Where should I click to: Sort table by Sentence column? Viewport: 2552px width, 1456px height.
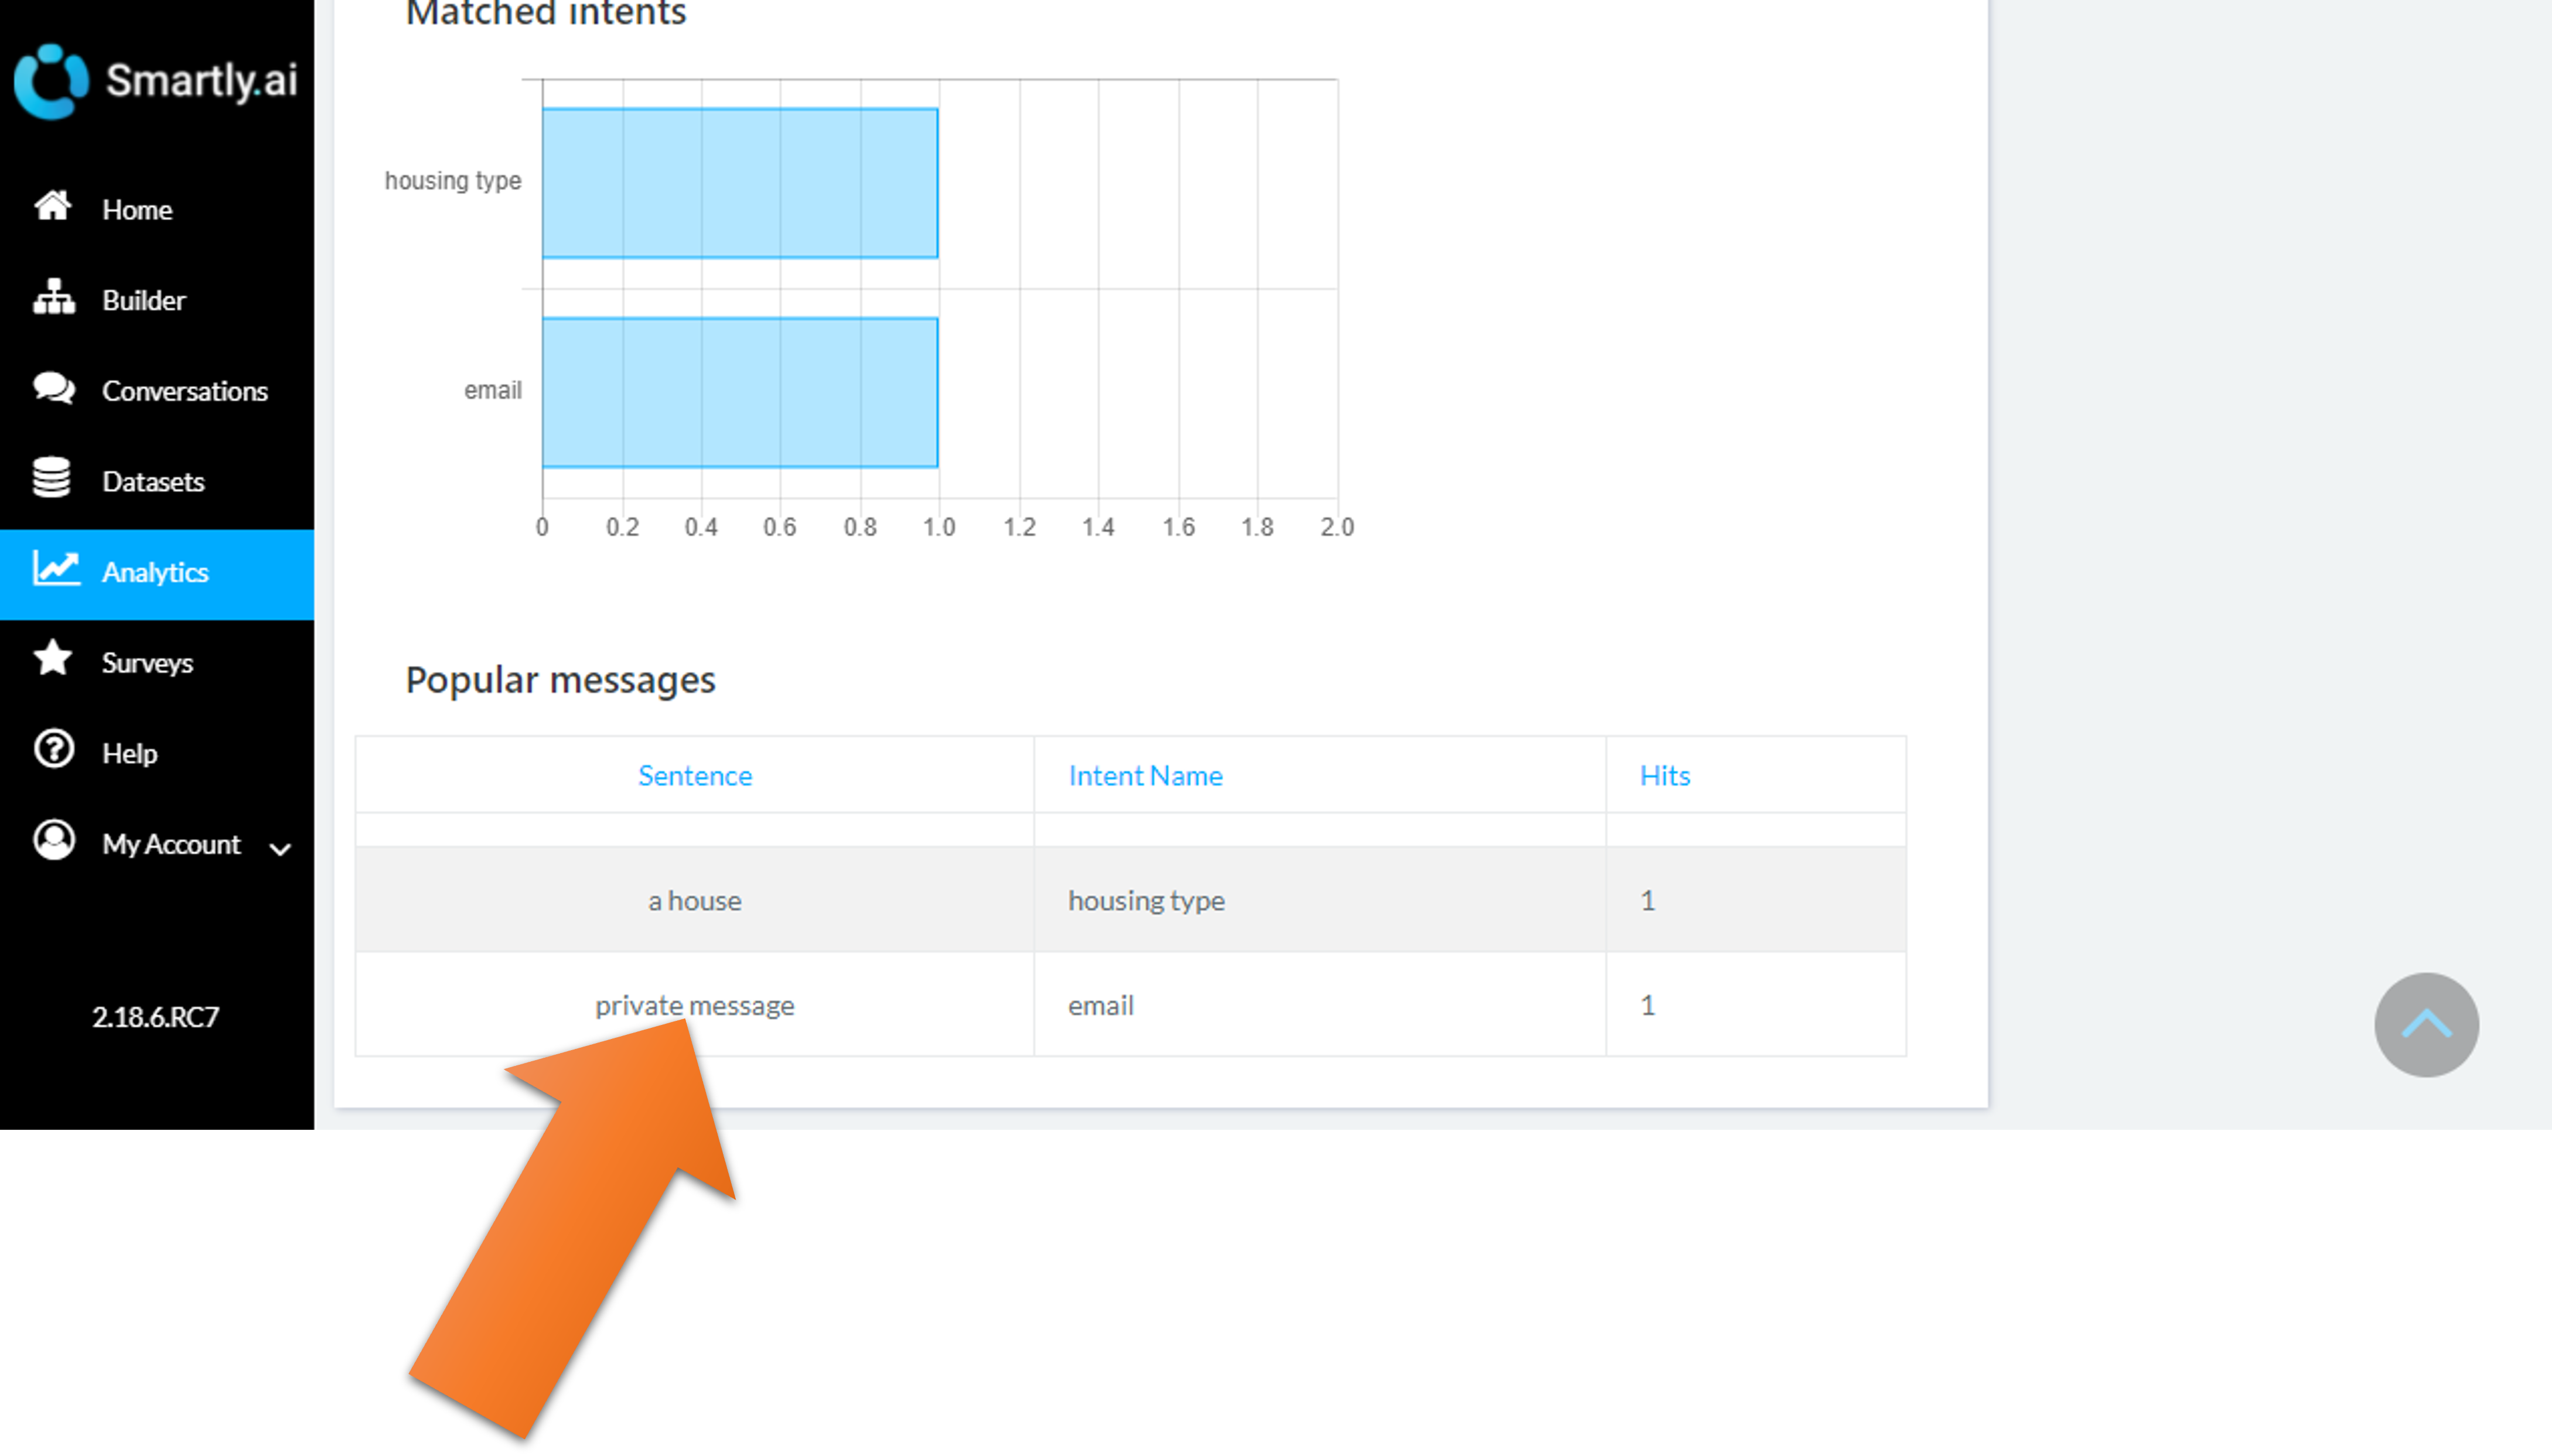click(x=694, y=775)
